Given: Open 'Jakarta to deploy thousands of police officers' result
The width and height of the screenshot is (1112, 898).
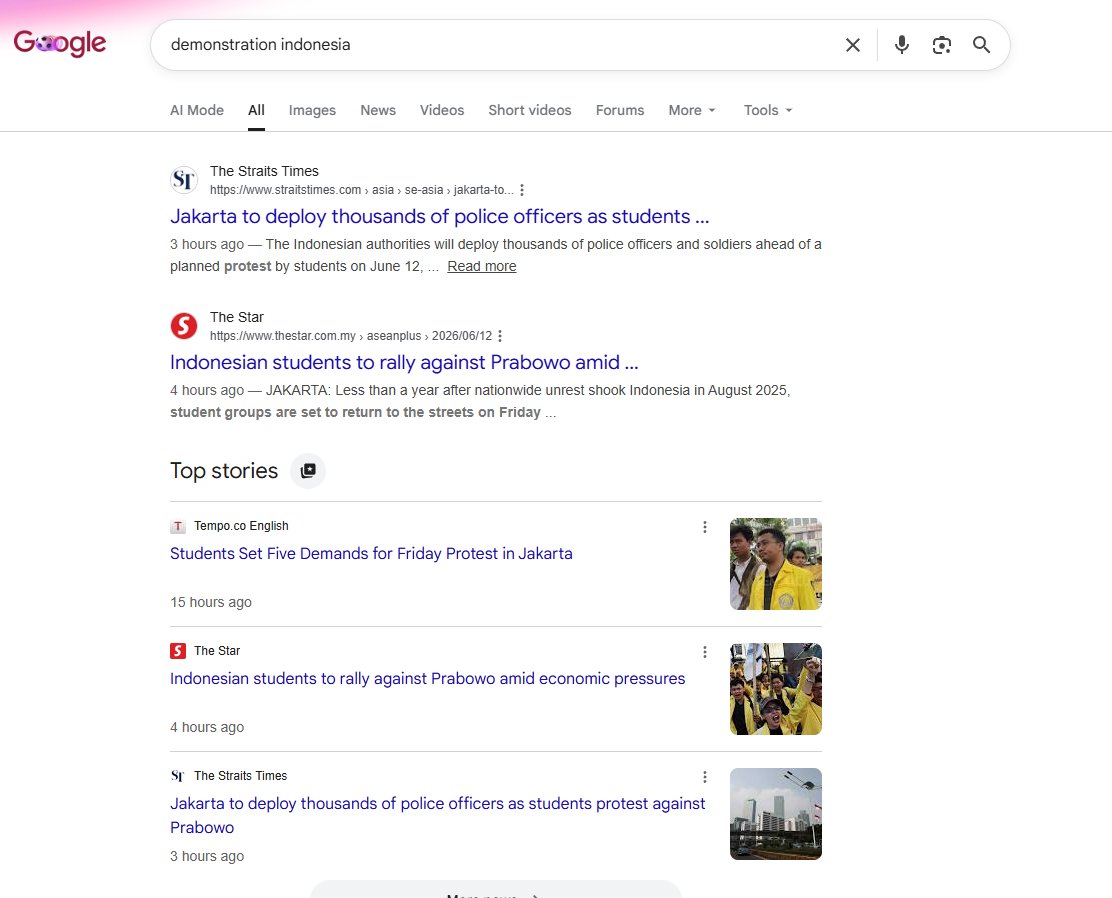Looking at the screenshot, I should click(x=440, y=216).
